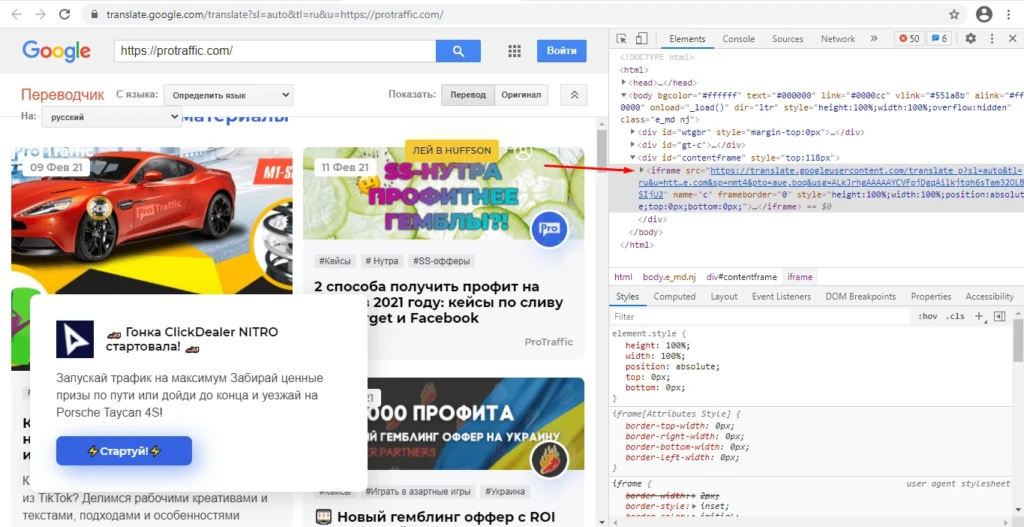Click the browser address bar
Viewport: 1024px width, 527px height.
(516, 14)
